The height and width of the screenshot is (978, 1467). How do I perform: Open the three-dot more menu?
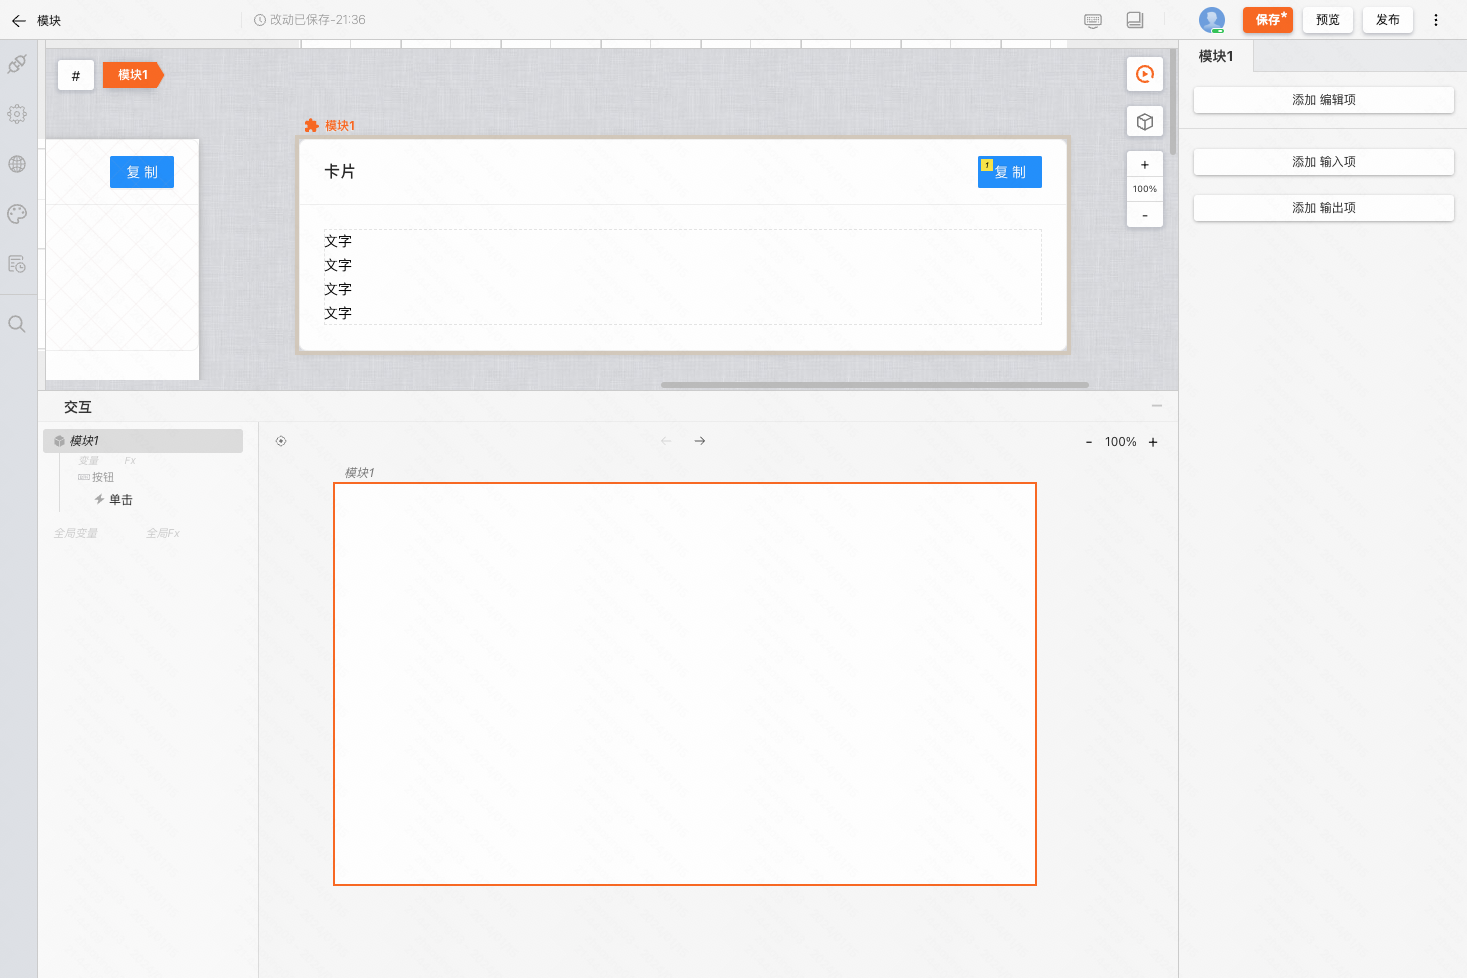1436,20
